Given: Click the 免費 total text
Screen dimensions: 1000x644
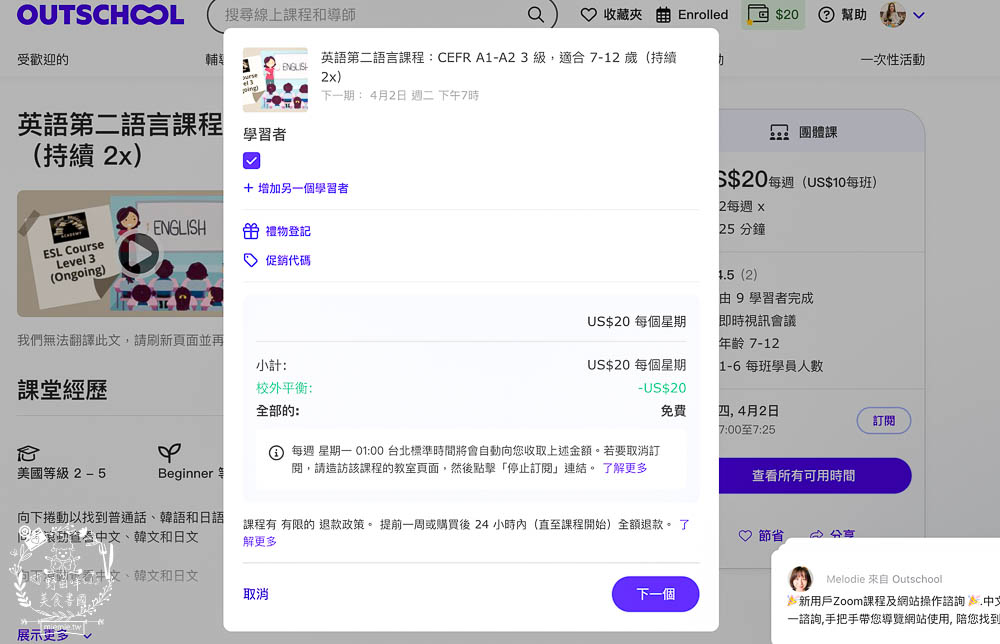Looking at the screenshot, I should tap(673, 411).
